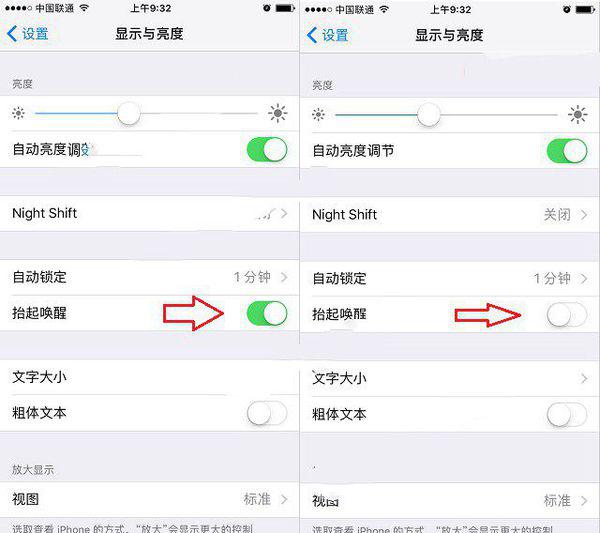This screenshot has width=600, height=533.
Task: Tap the brightness slider knob in left screenshot
Action: (129, 113)
